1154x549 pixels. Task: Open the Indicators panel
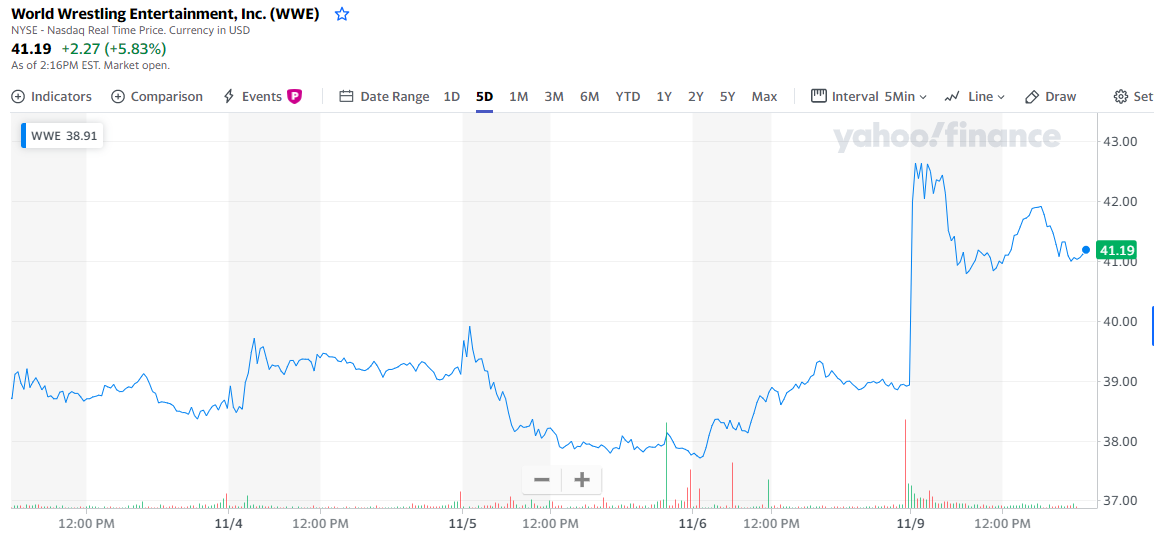click(x=51, y=97)
